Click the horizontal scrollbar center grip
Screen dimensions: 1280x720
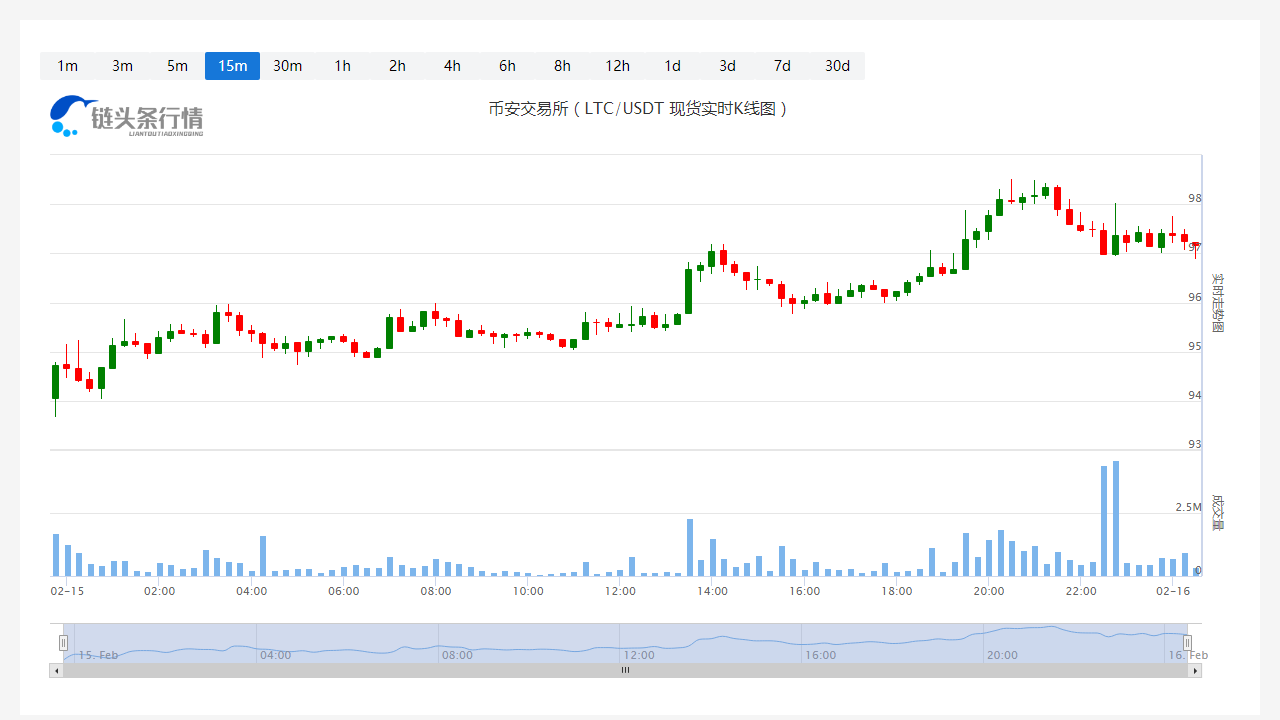[x=625, y=671]
